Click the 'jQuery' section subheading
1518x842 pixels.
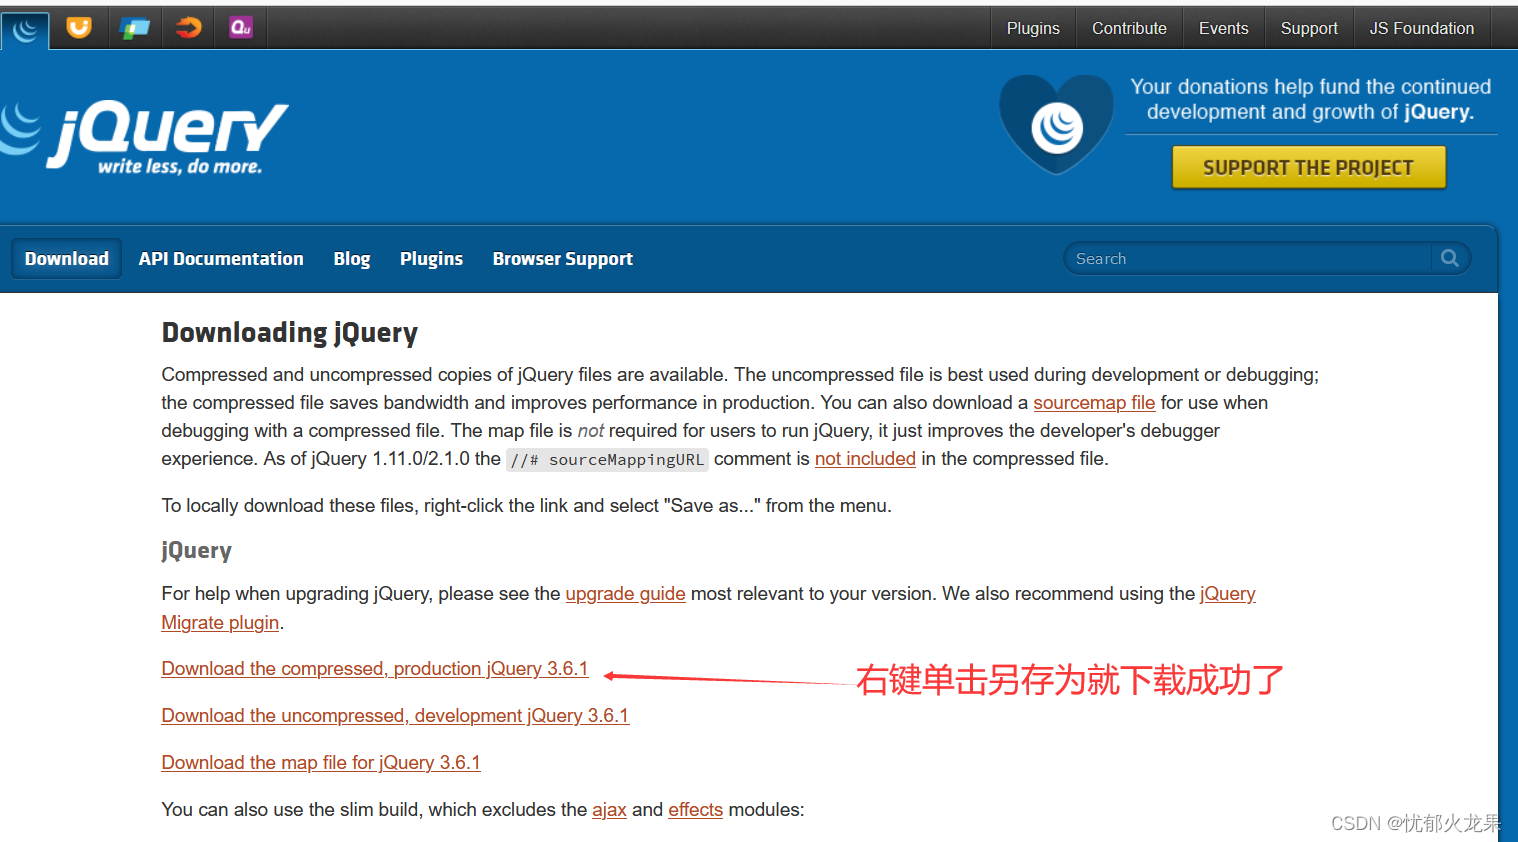click(196, 550)
